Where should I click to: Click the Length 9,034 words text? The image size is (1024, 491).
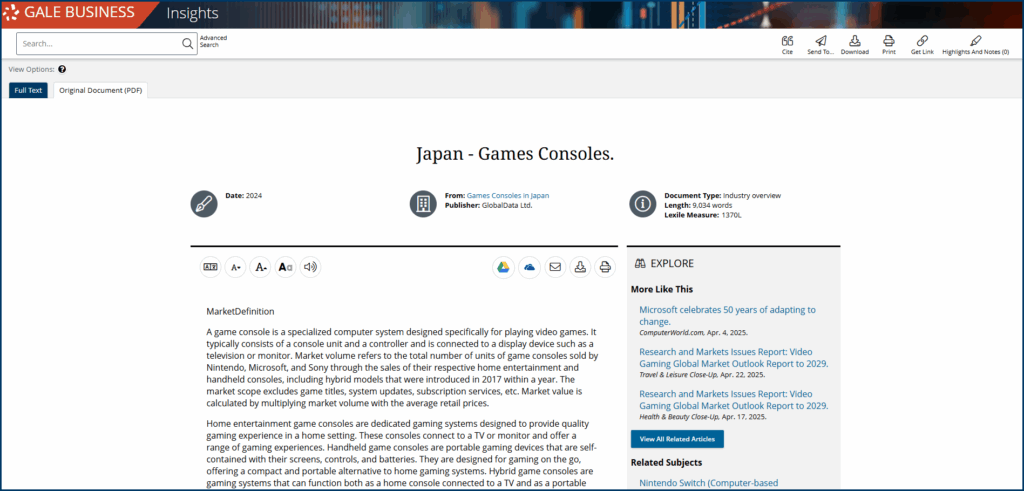tap(698, 205)
